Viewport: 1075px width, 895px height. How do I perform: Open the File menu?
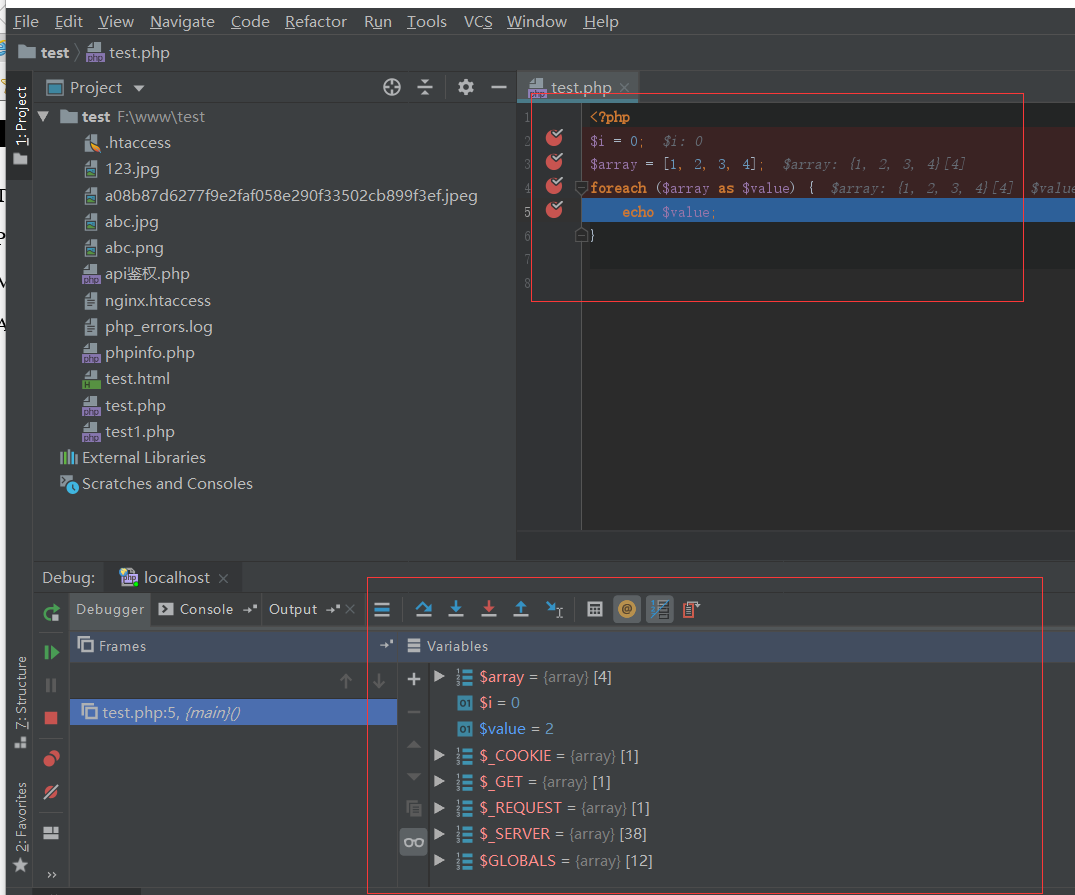tap(26, 22)
